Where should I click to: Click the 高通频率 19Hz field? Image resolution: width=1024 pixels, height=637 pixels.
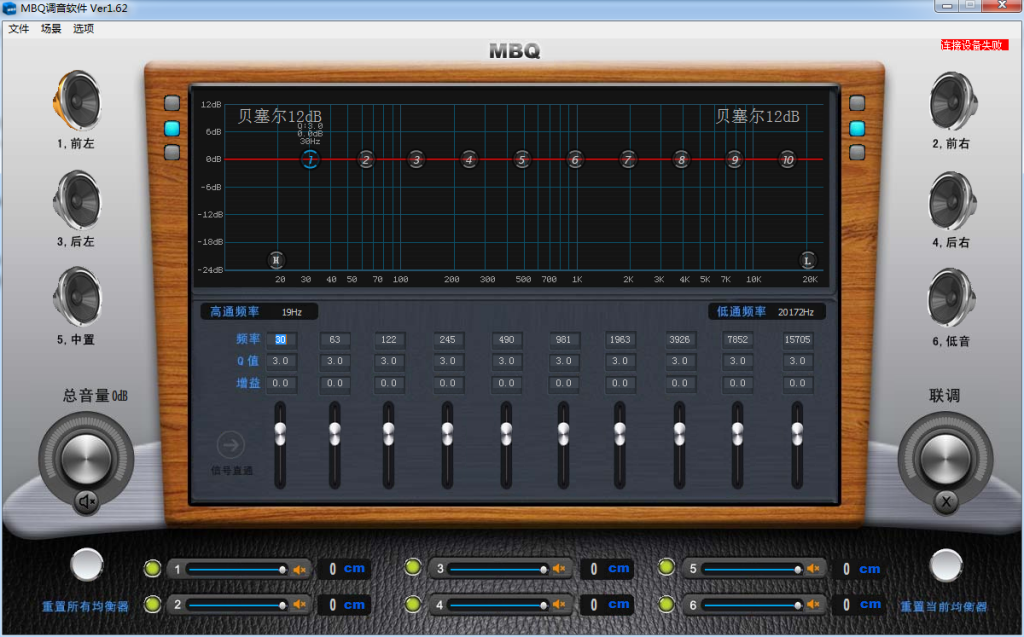coord(259,312)
